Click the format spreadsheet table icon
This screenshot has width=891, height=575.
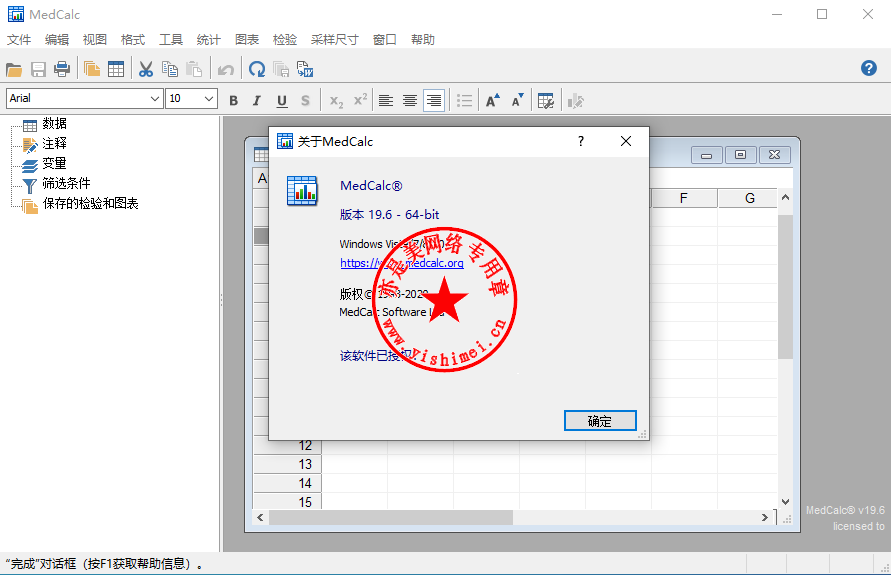[x=546, y=101]
